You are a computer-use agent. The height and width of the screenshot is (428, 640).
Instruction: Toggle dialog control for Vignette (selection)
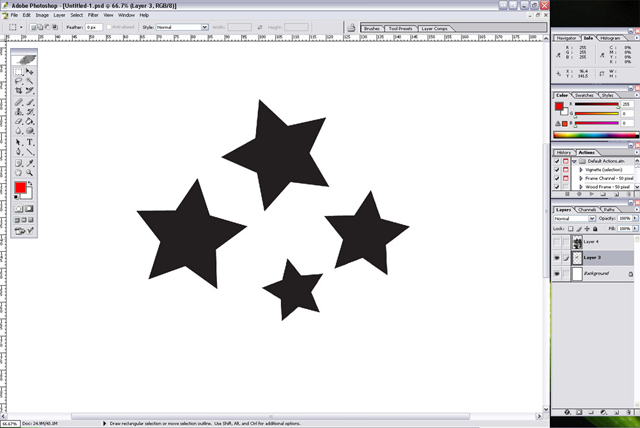566,170
